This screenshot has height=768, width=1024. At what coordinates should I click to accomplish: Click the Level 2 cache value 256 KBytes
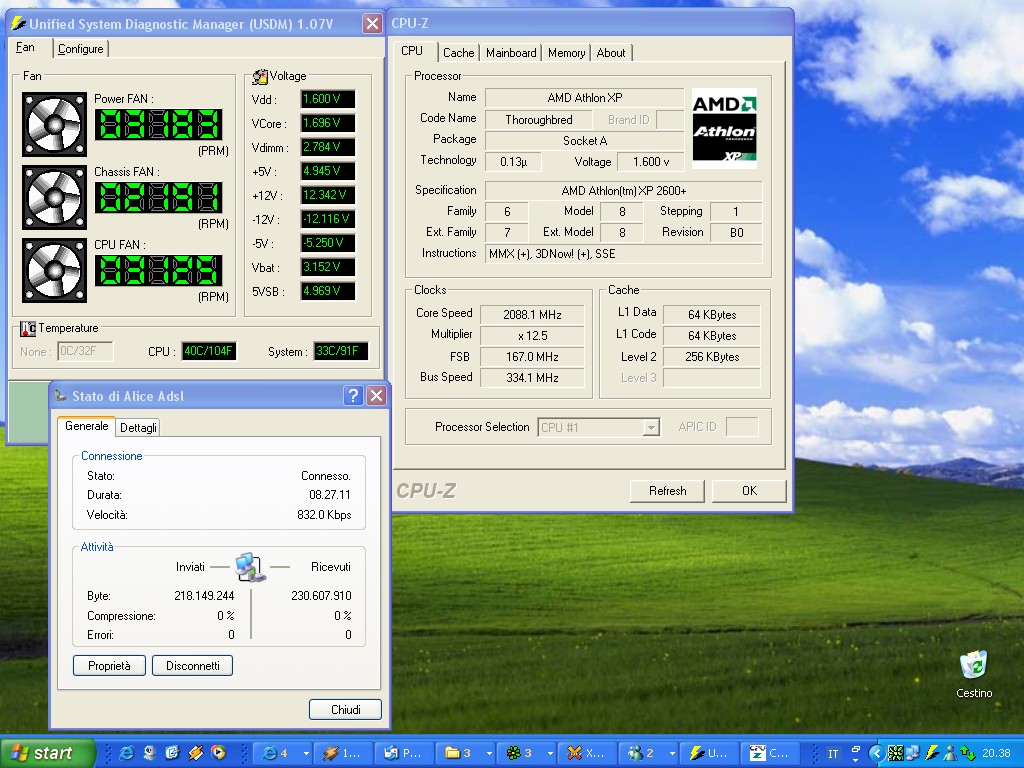coord(712,357)
